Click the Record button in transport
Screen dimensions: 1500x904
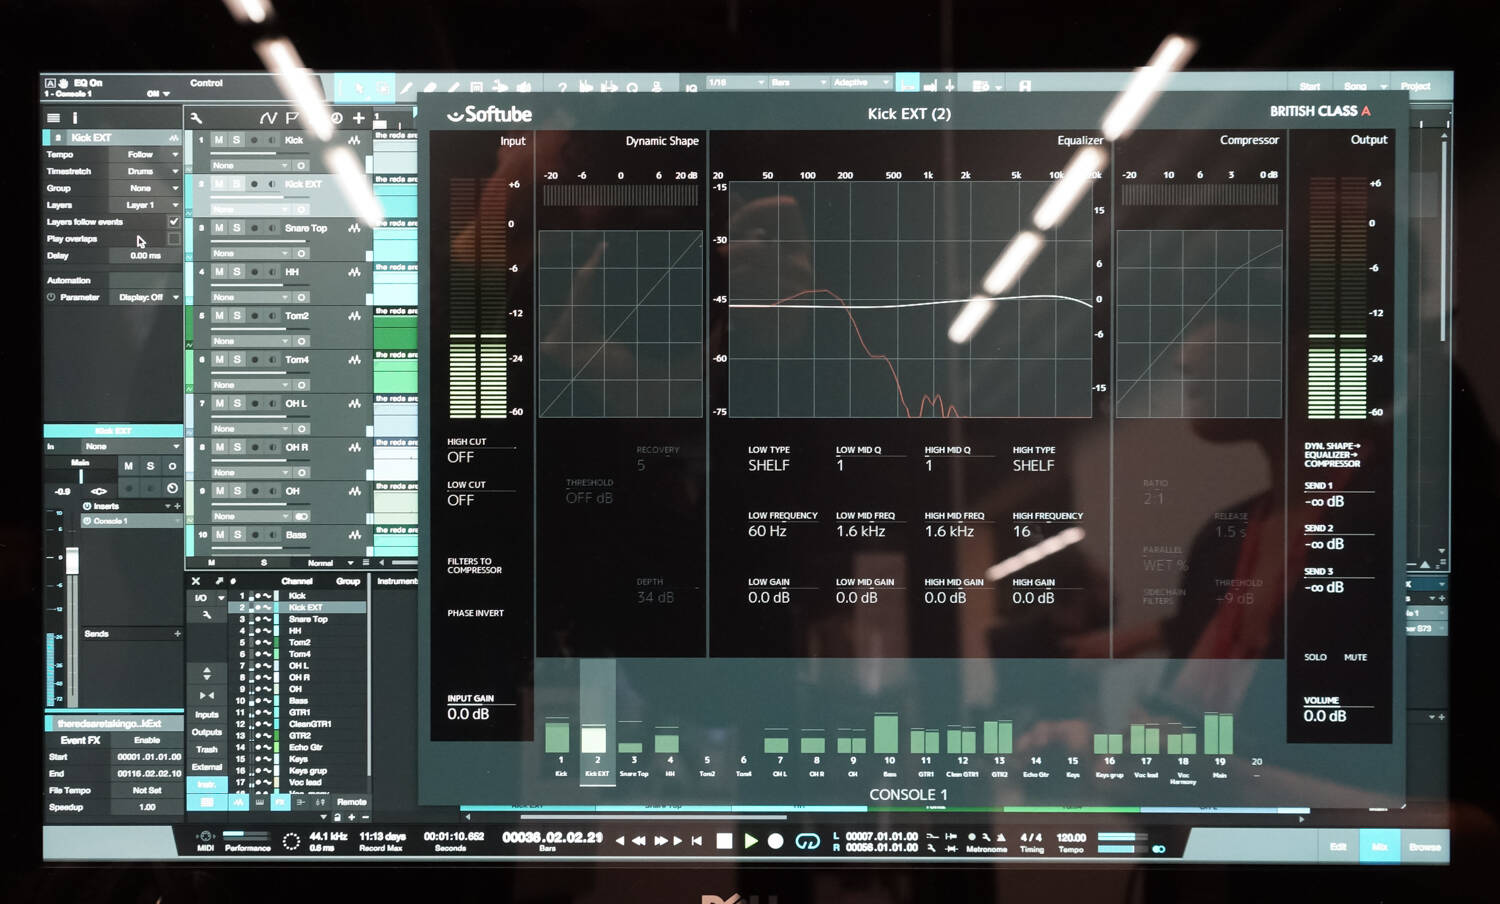(x=775, y=841)
